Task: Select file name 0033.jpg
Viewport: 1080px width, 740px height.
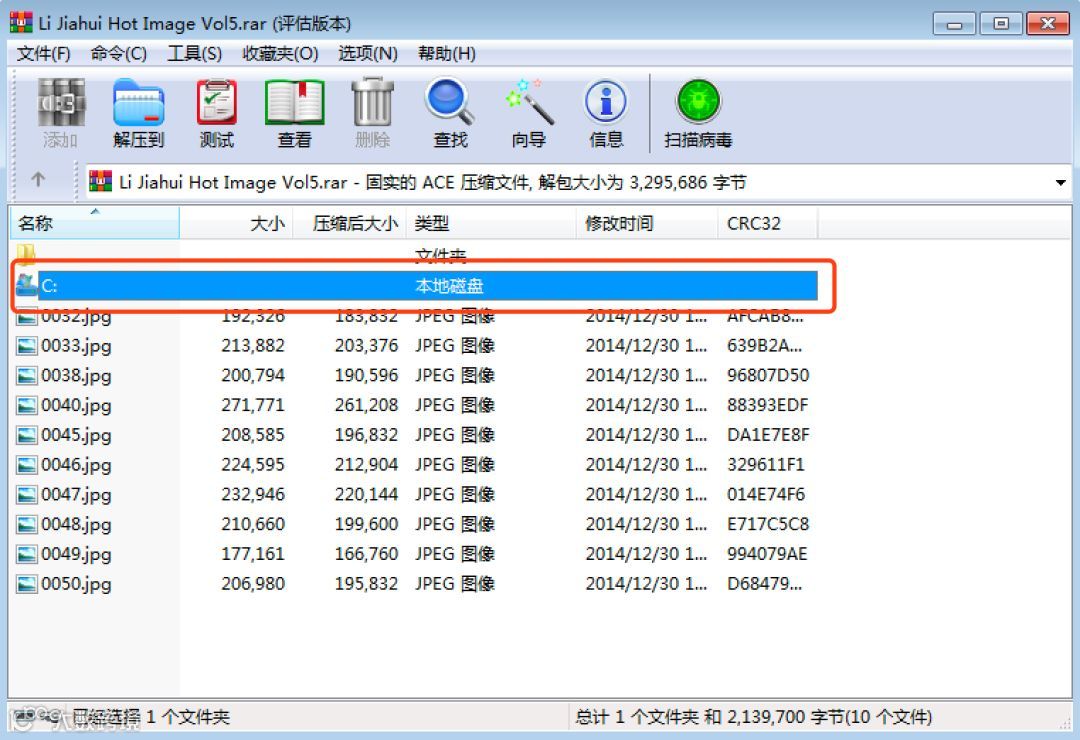Action: pos(76,346)
